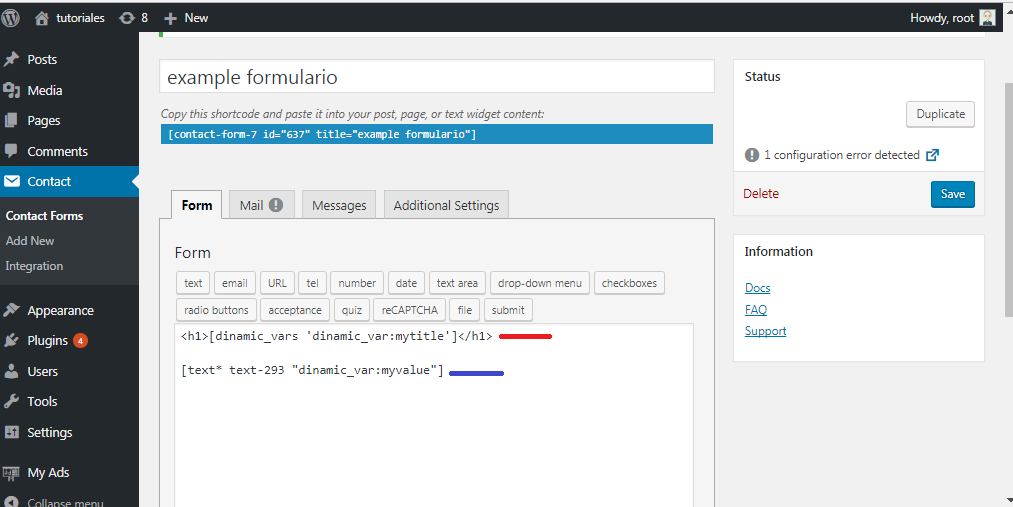Image resolution: width=1013 pixels, height=507 pixels.
Task: Click the Comments bubble icon
Action: pos(11,151)
